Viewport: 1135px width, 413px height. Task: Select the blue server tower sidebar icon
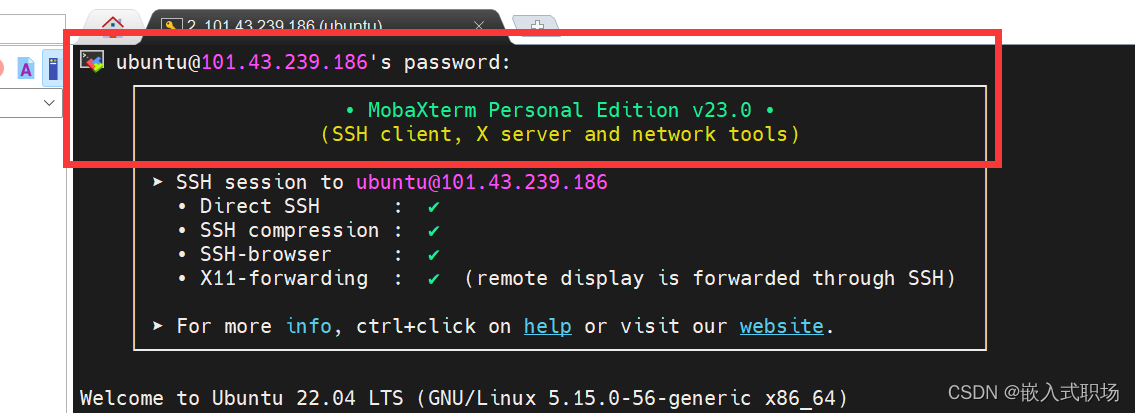tap(52, 68)
